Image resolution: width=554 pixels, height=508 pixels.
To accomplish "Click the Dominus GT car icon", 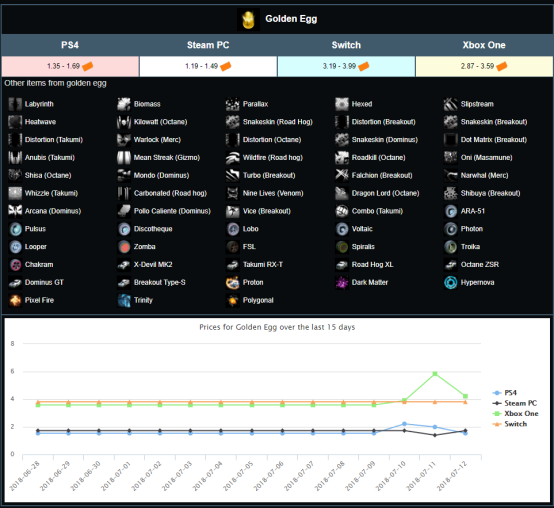I will (x=15, y=282).
